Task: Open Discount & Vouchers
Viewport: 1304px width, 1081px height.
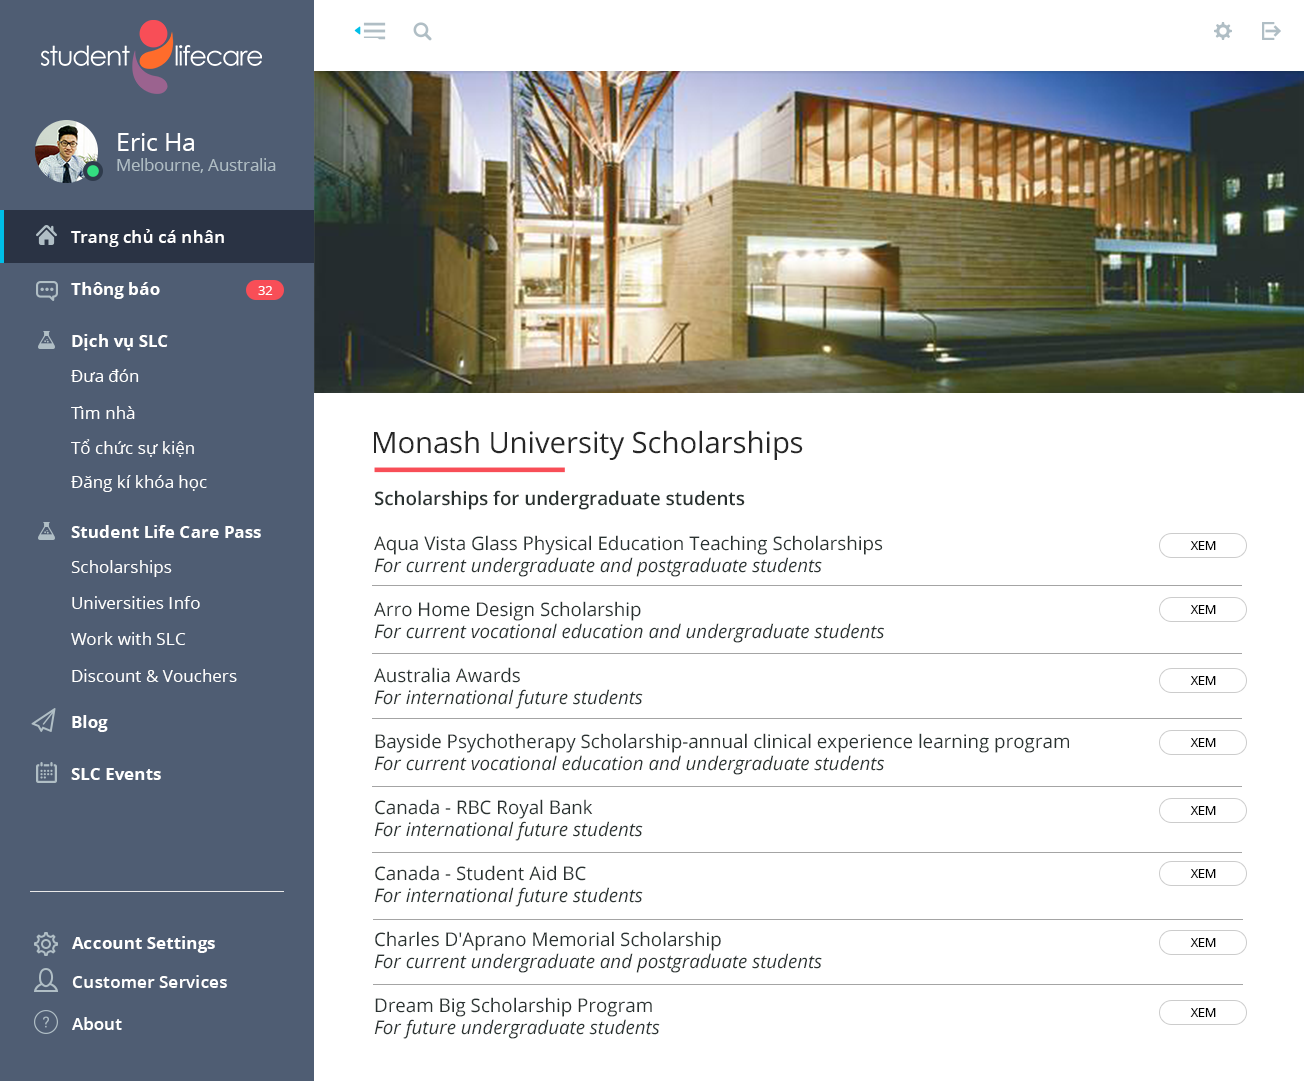Action: pyautogui.click(x=154, y=676)
